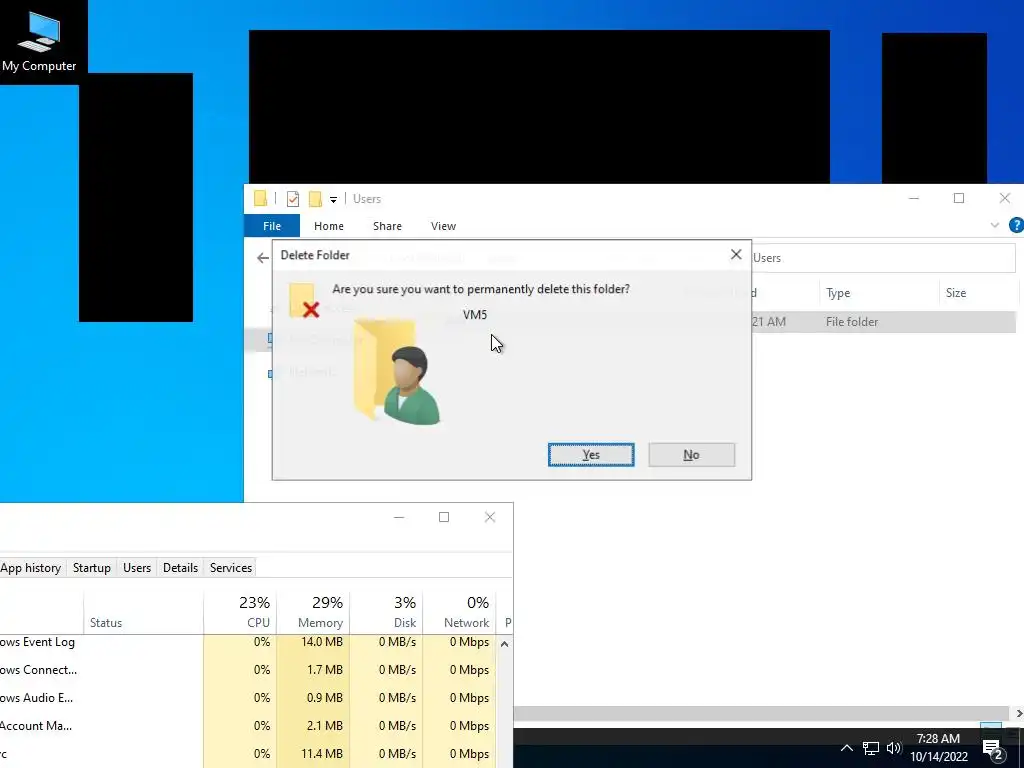Click the Explorer folder icon in the title bar
This screenshot has height=768, width=1024.
[261, 199]
